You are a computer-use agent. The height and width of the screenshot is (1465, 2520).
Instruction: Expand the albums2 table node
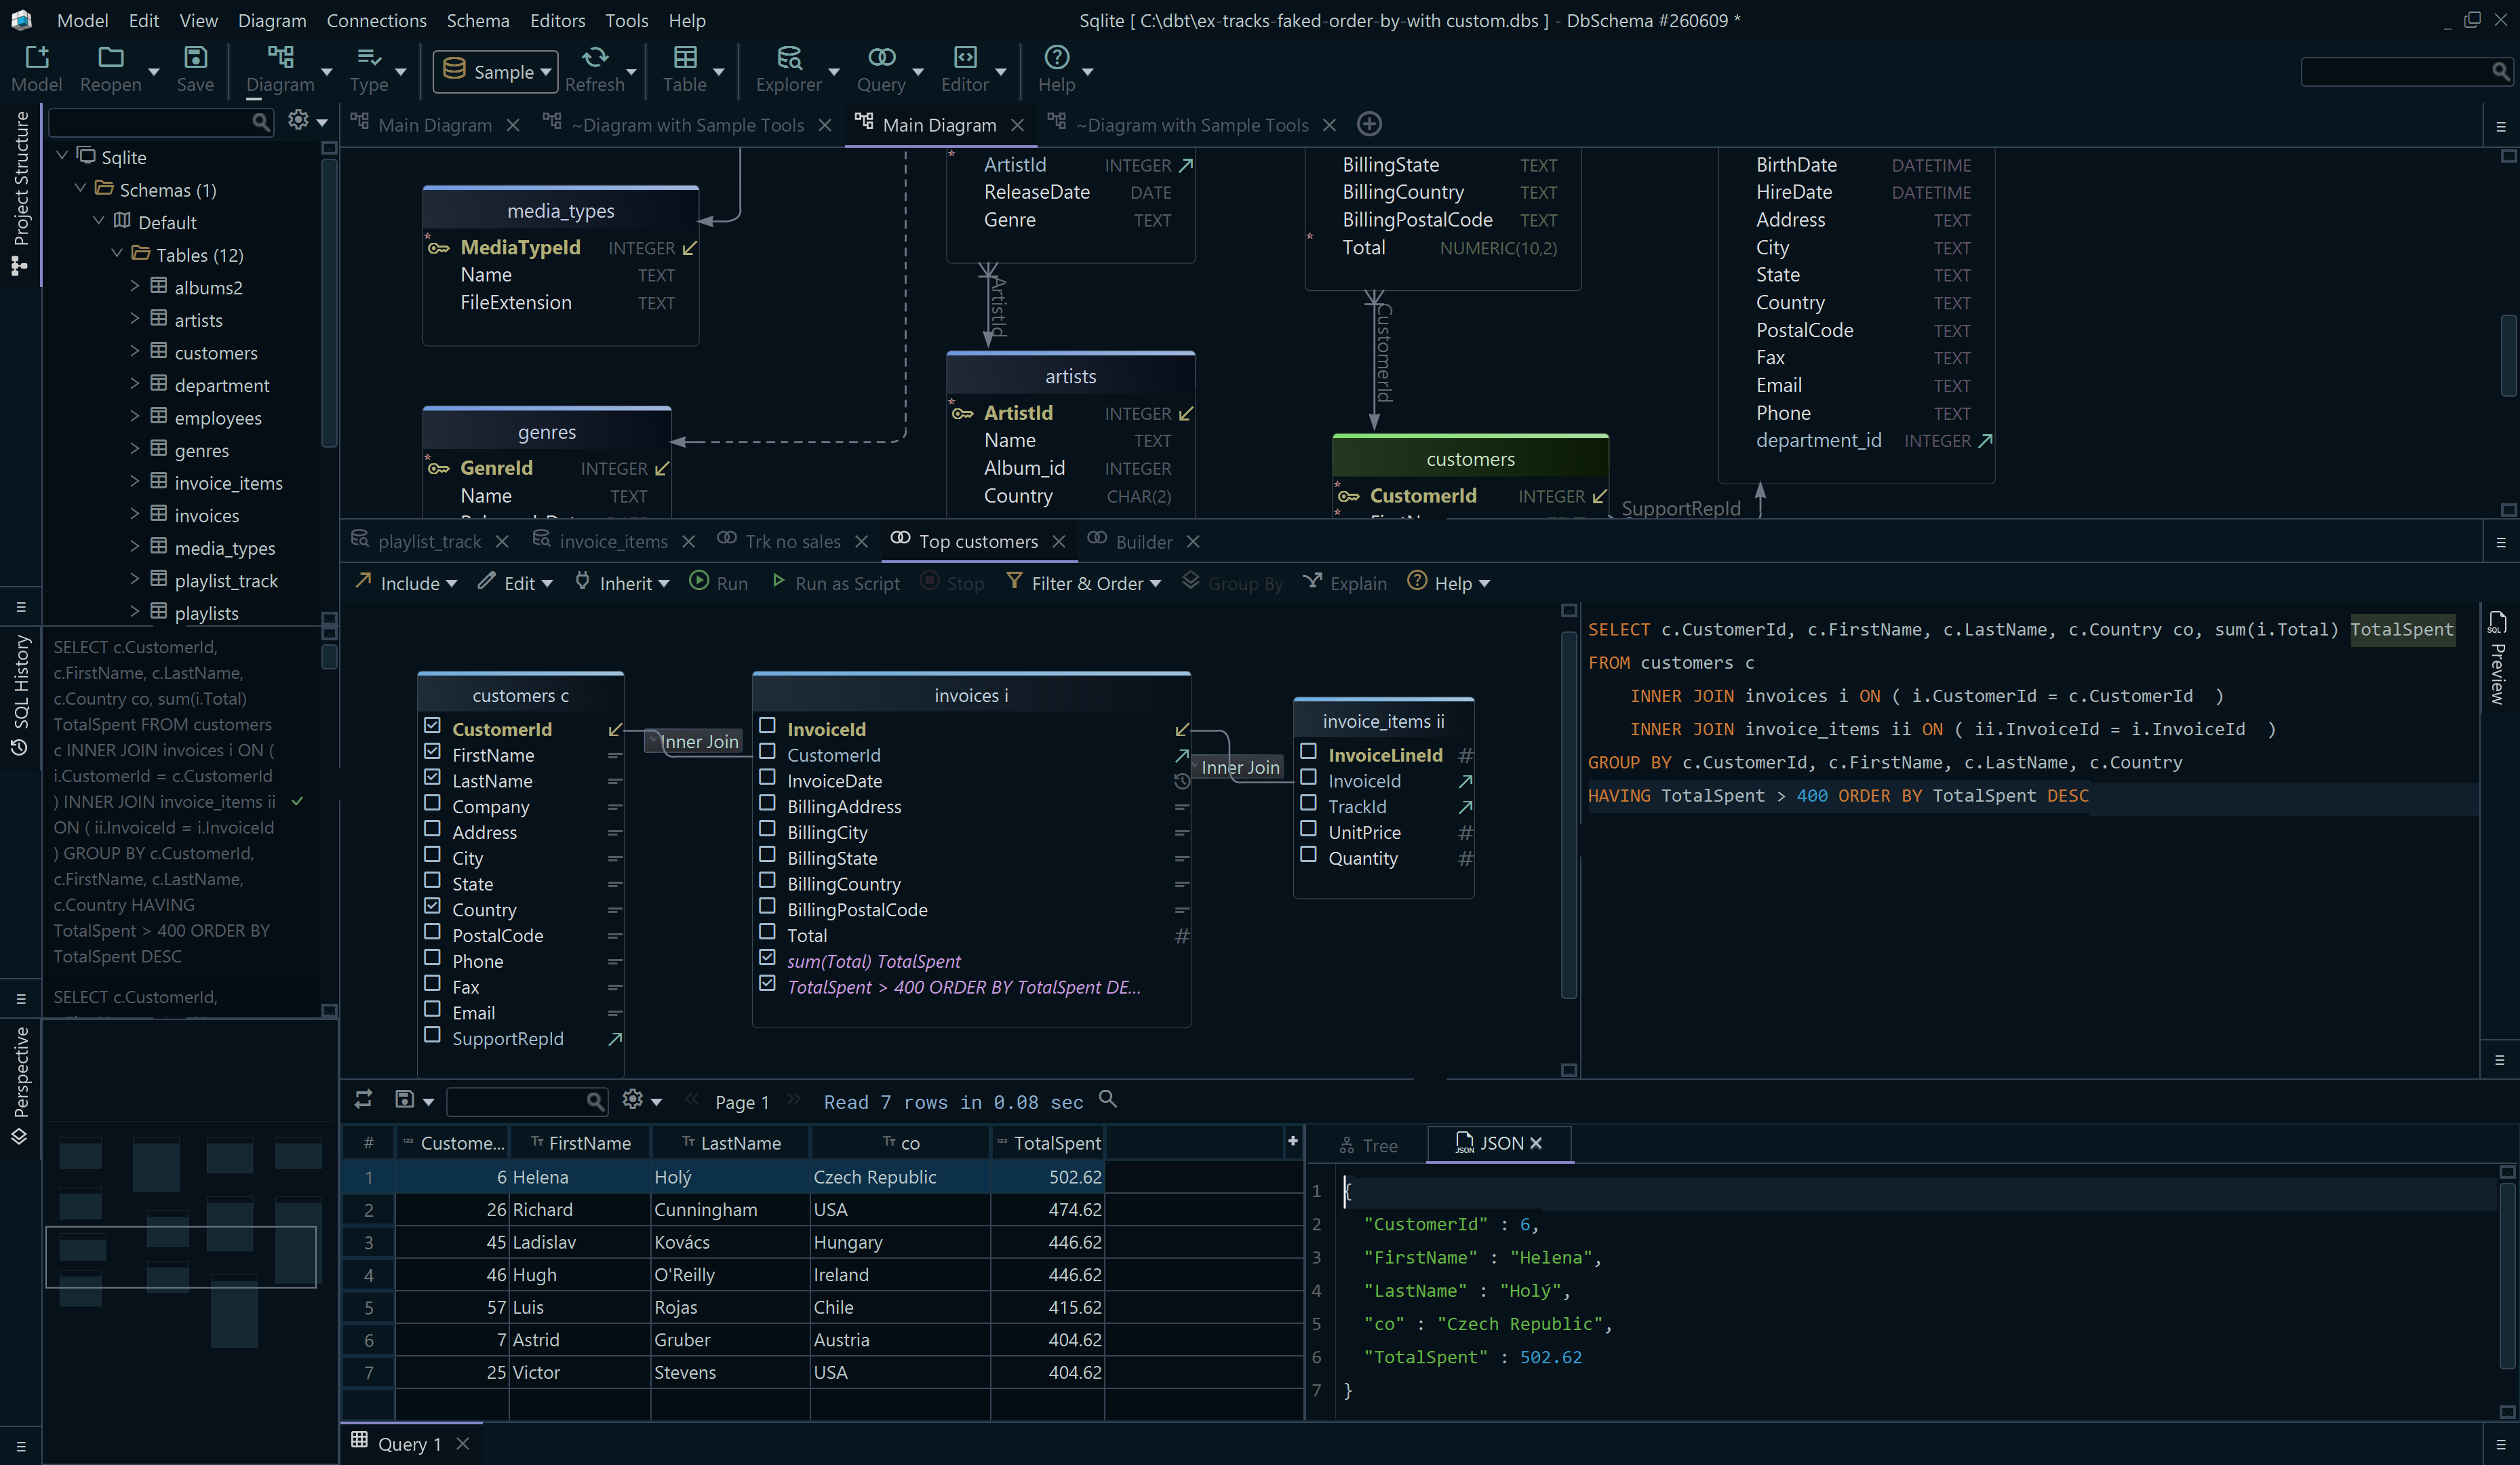tap(135, 286)
